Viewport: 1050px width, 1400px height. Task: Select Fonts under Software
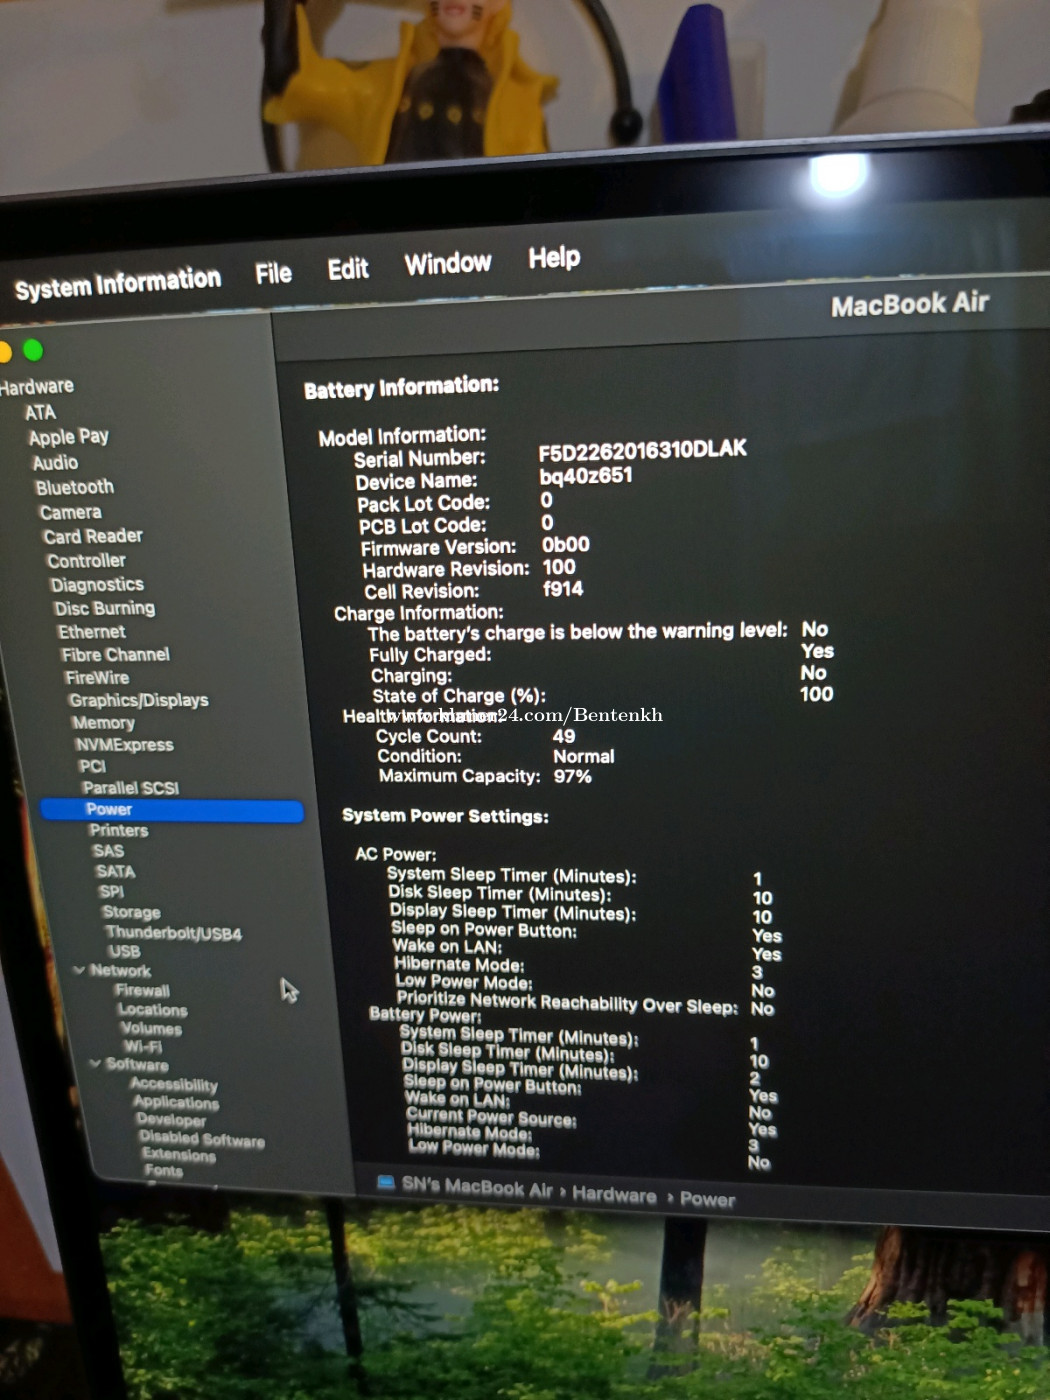[x=164, y=1171]
